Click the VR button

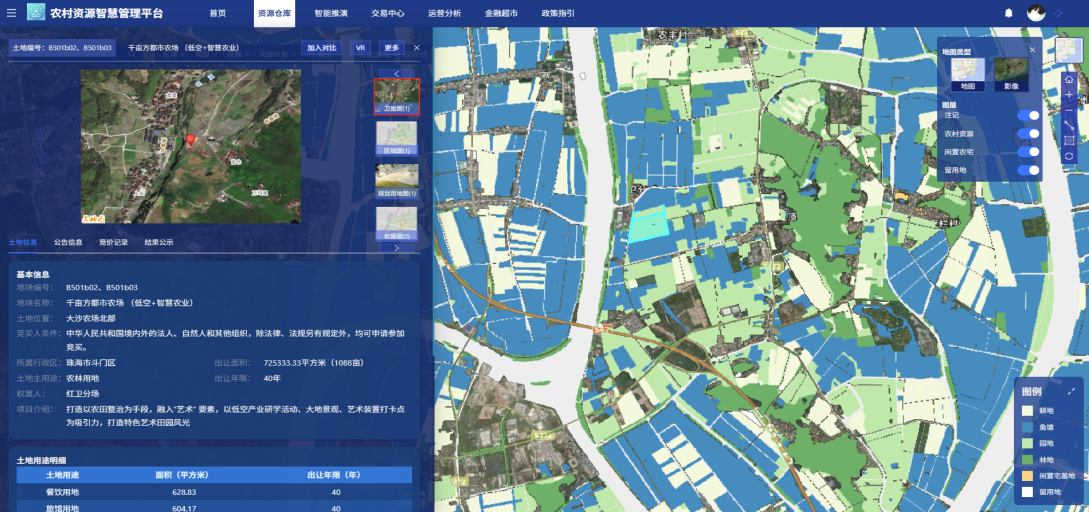360,48
